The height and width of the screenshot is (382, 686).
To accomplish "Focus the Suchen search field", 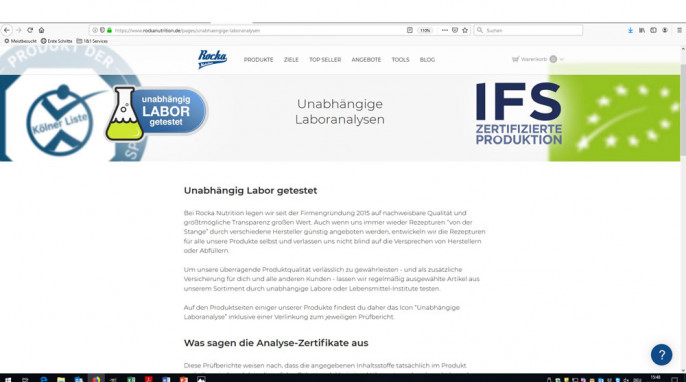I will [528, 30].
